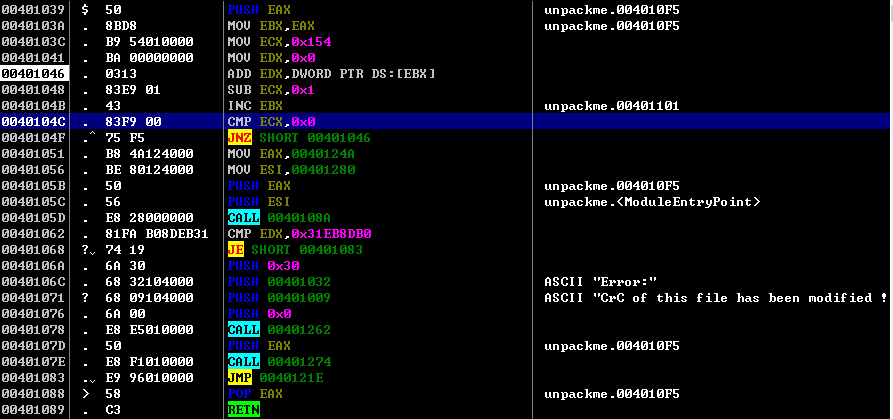Click comment unpackme.<ModuleEntryPoint>
Screen dimensions: 893x419
coord(652,202)
